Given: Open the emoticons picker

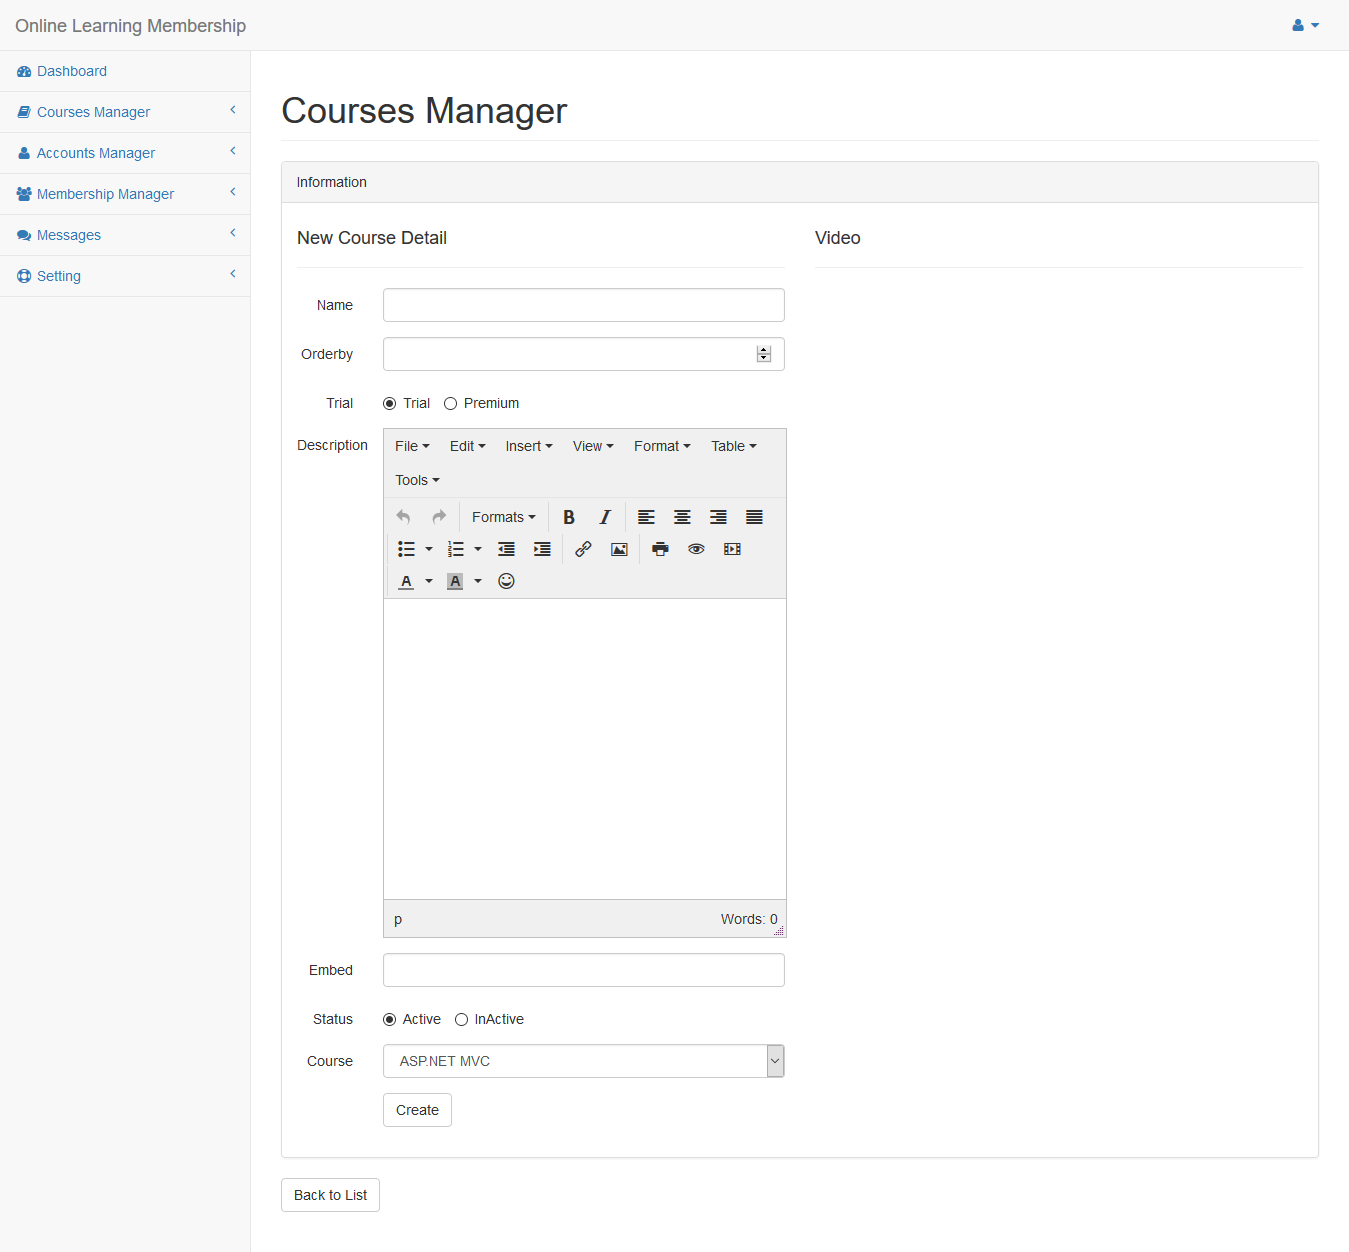Looking at the screenshot, I should [x=506, y=581].
